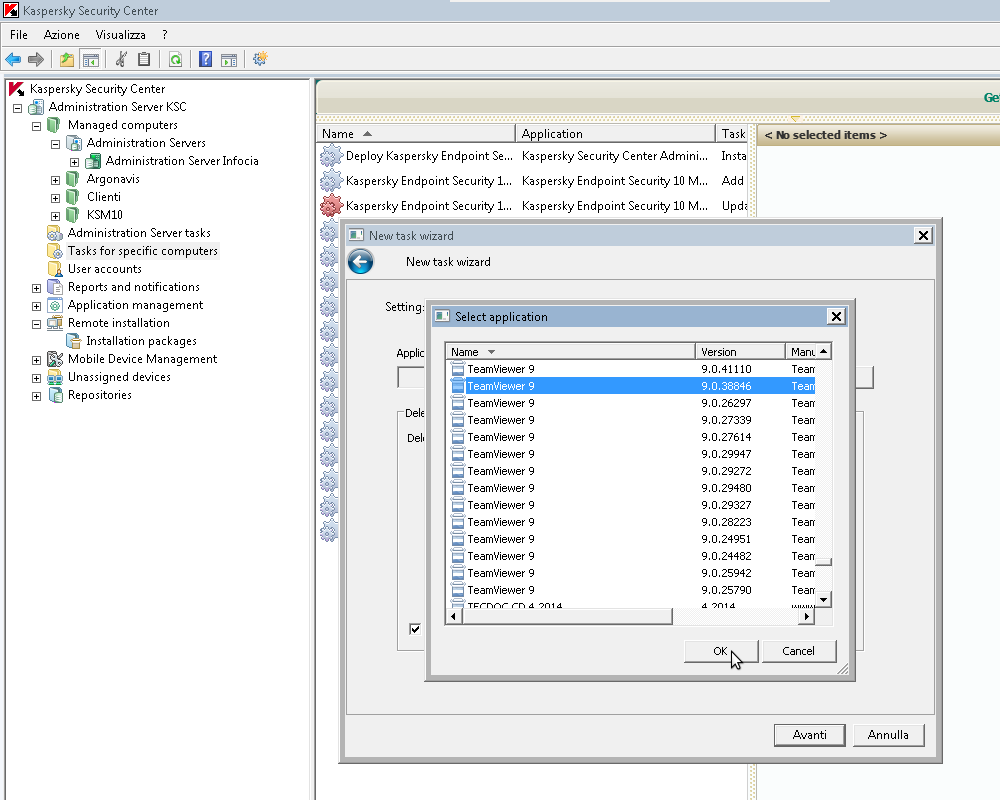Viewport: 1000px width, 800px height.
Task: Select Tasks for specific computers tree item
Action: 142,251
